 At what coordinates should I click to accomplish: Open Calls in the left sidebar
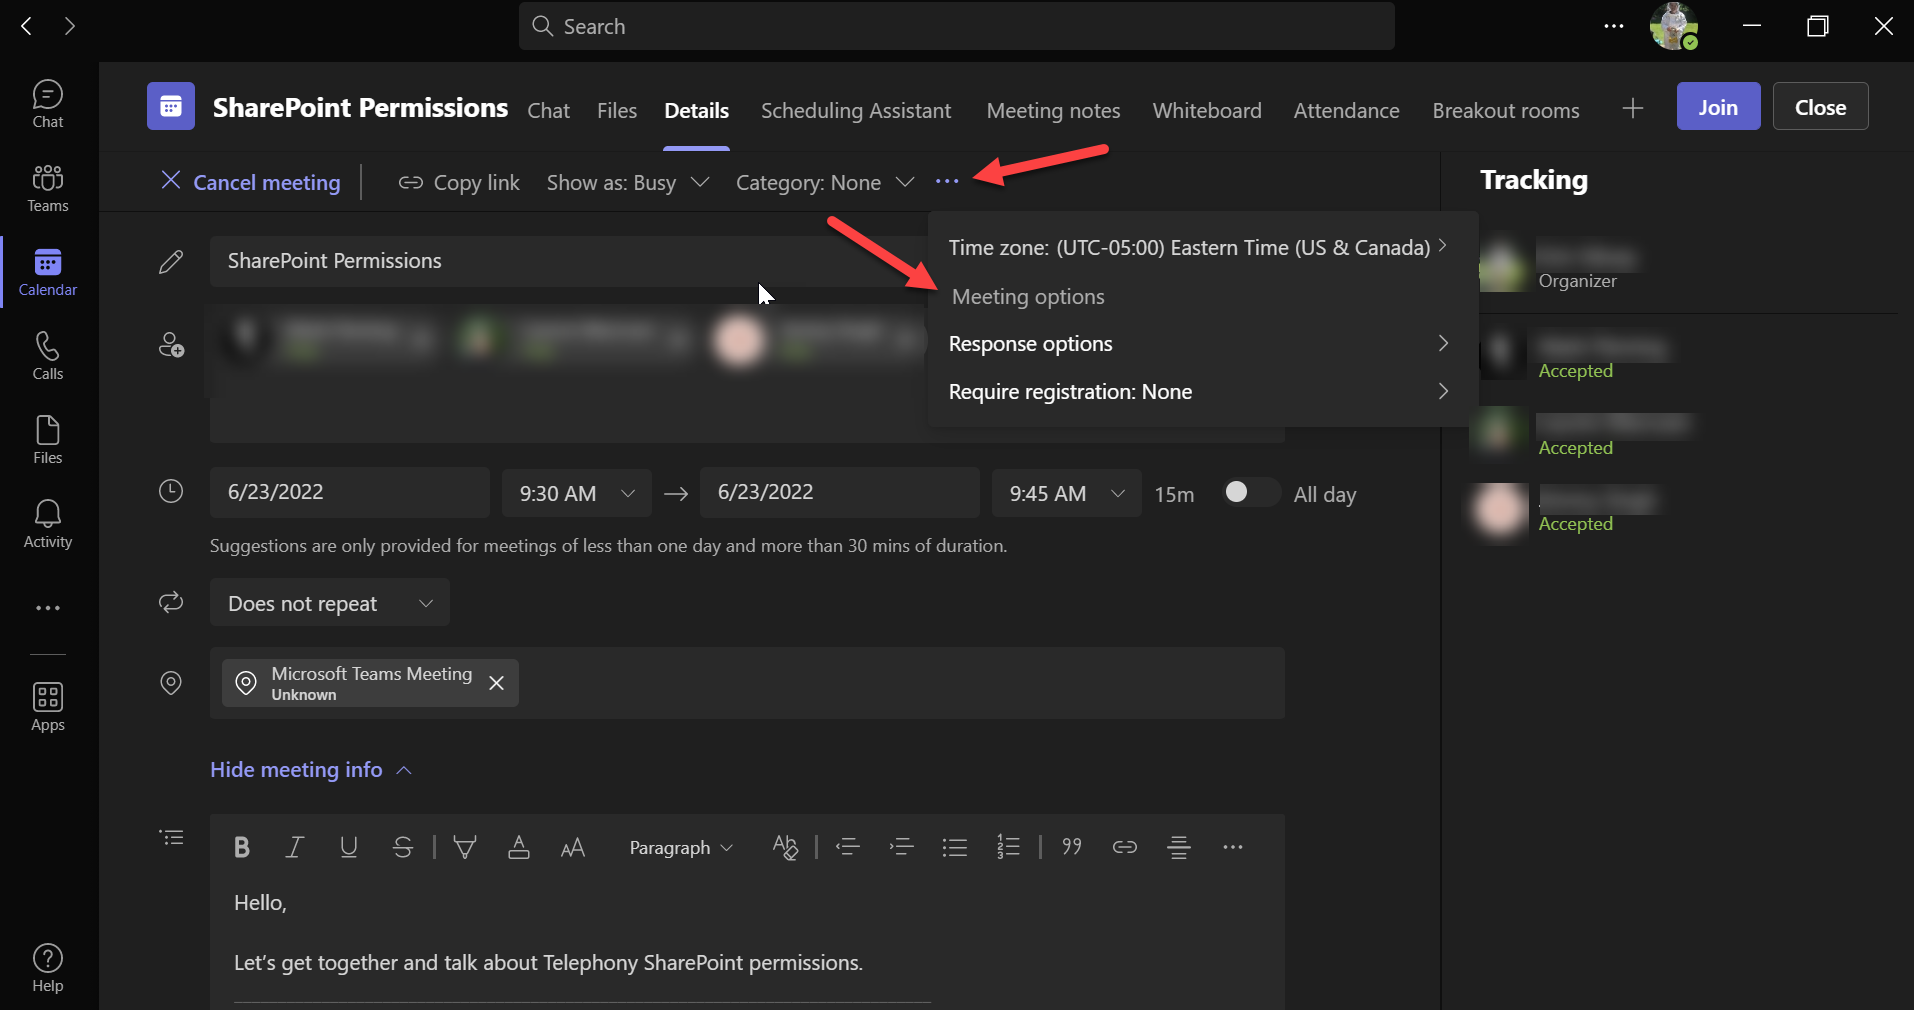point(48,356)
